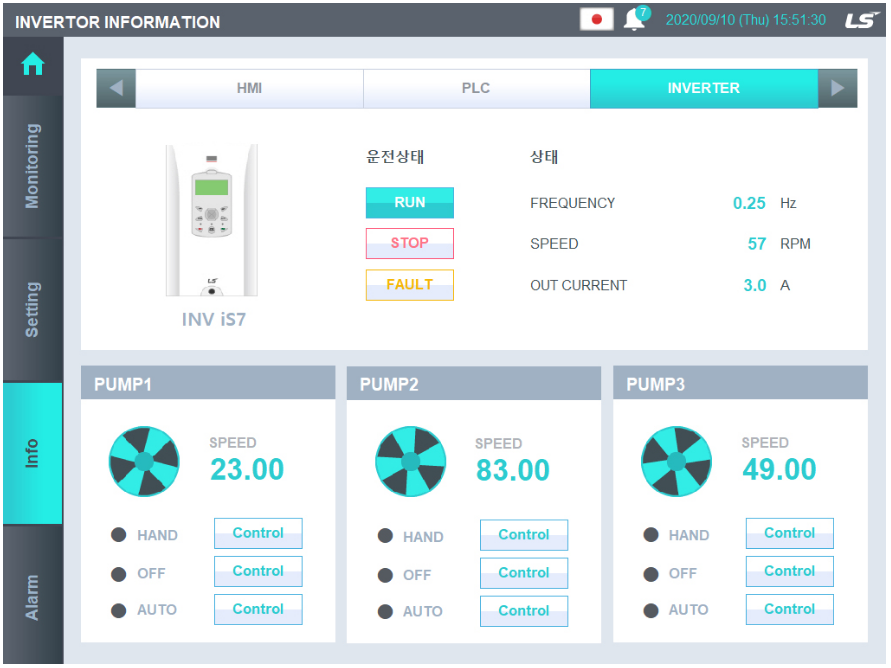Switch to the HMI tab
This screenshot has width=891, height=668.
click(248, 88)
